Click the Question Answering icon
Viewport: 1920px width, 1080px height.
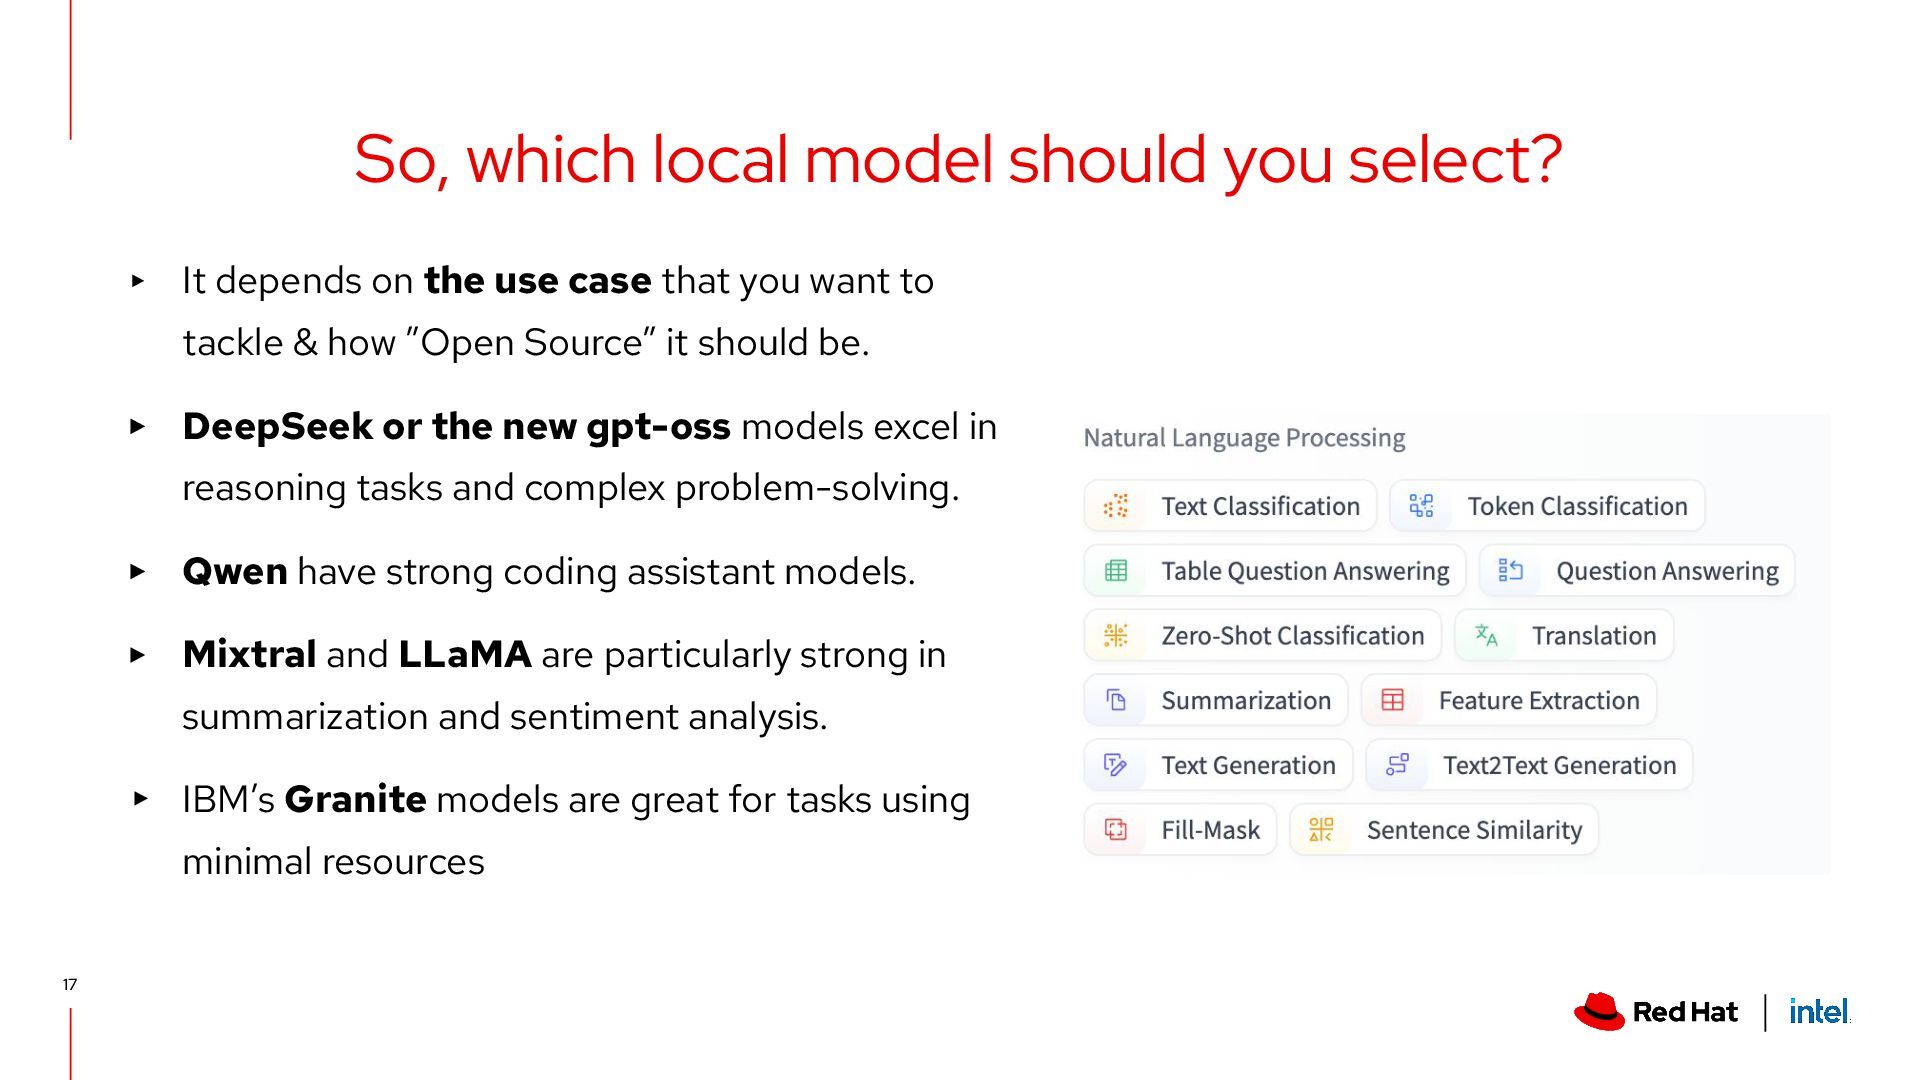pos(1510,571)
